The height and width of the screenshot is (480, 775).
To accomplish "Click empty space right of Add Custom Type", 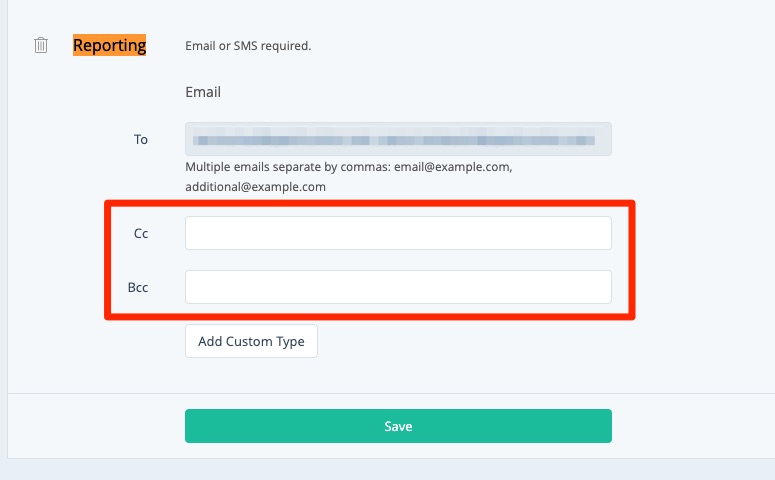I will pos(480,341).
